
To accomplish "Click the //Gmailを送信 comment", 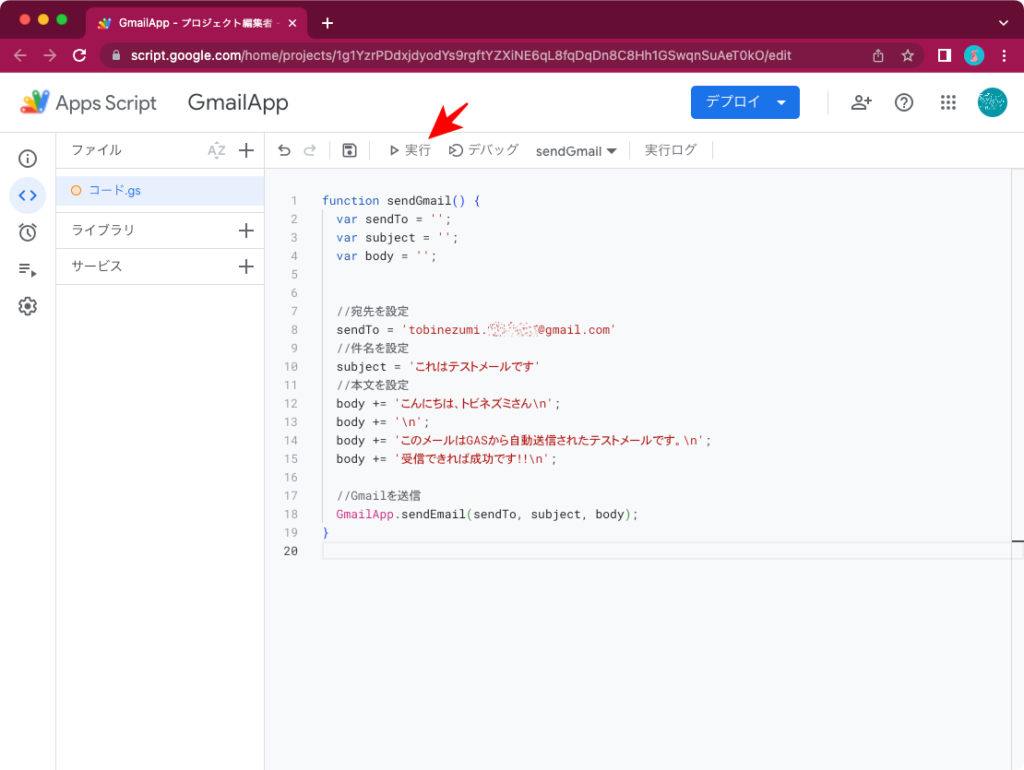I will (379, 496).
